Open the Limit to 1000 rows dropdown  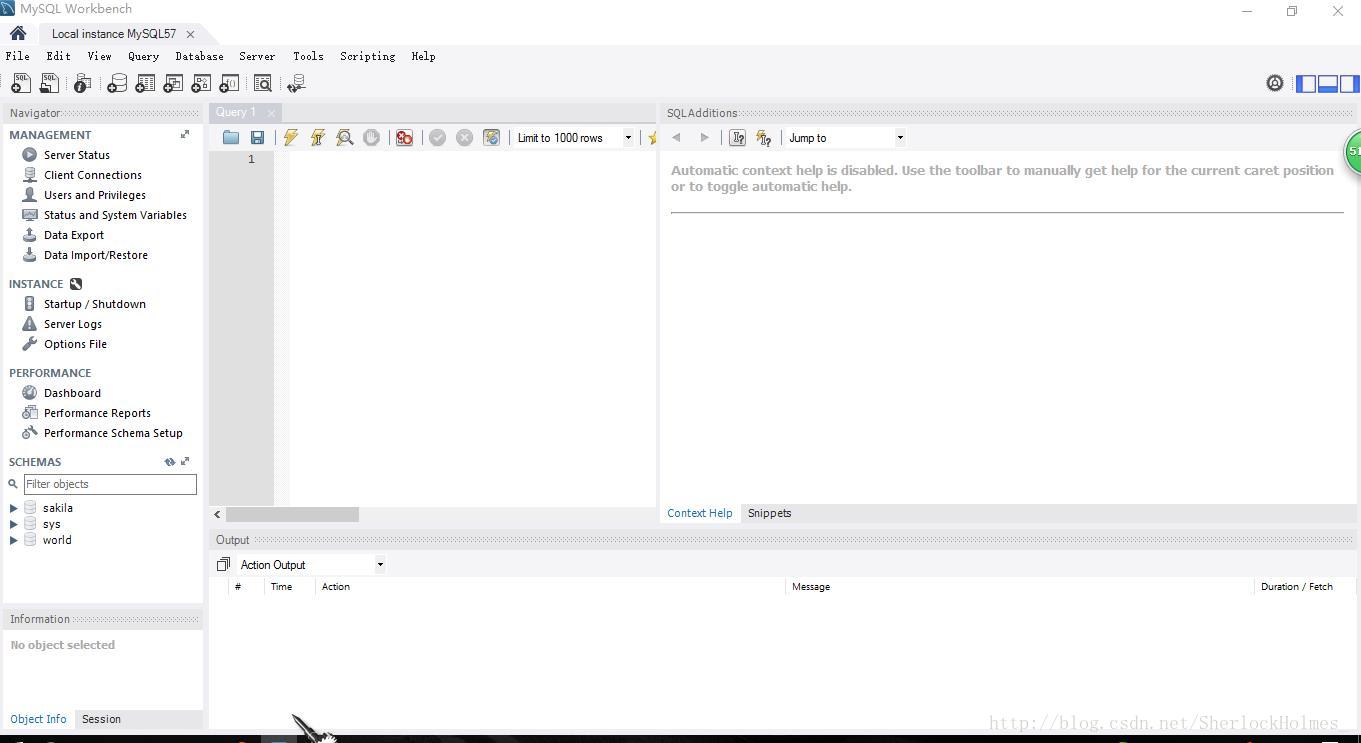(x=628, y=138)
